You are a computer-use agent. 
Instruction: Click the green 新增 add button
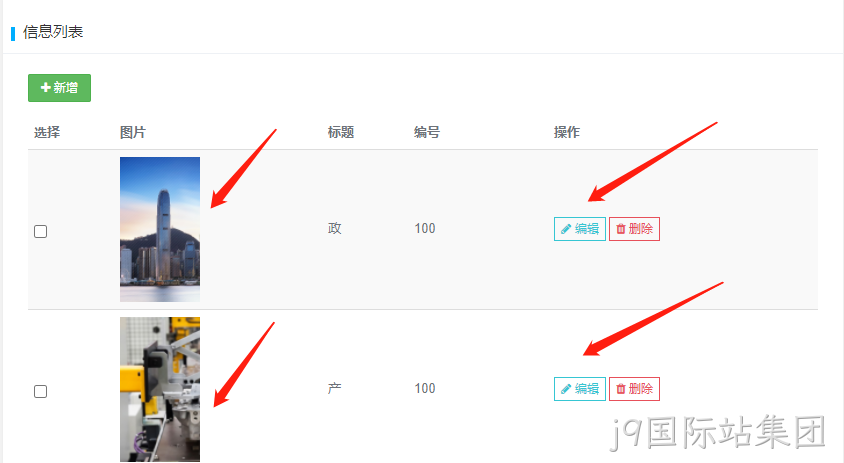click(59, 88)
